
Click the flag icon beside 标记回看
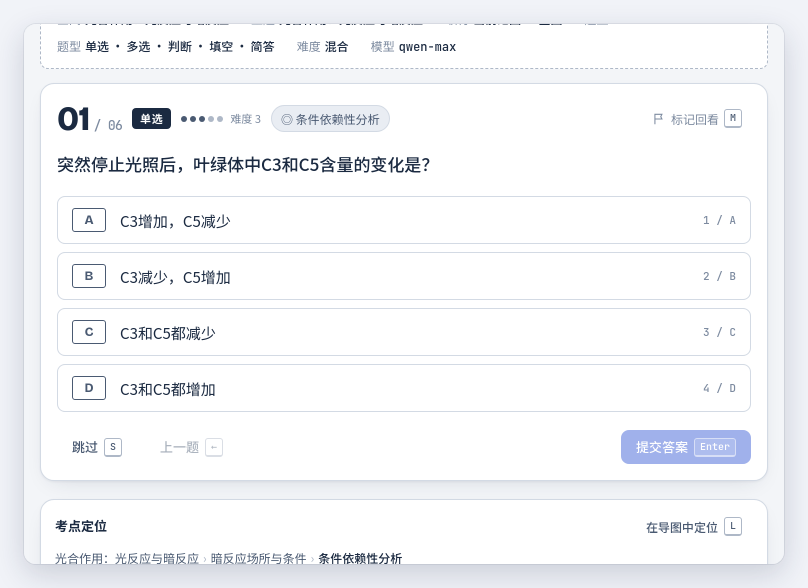point(658,119)
